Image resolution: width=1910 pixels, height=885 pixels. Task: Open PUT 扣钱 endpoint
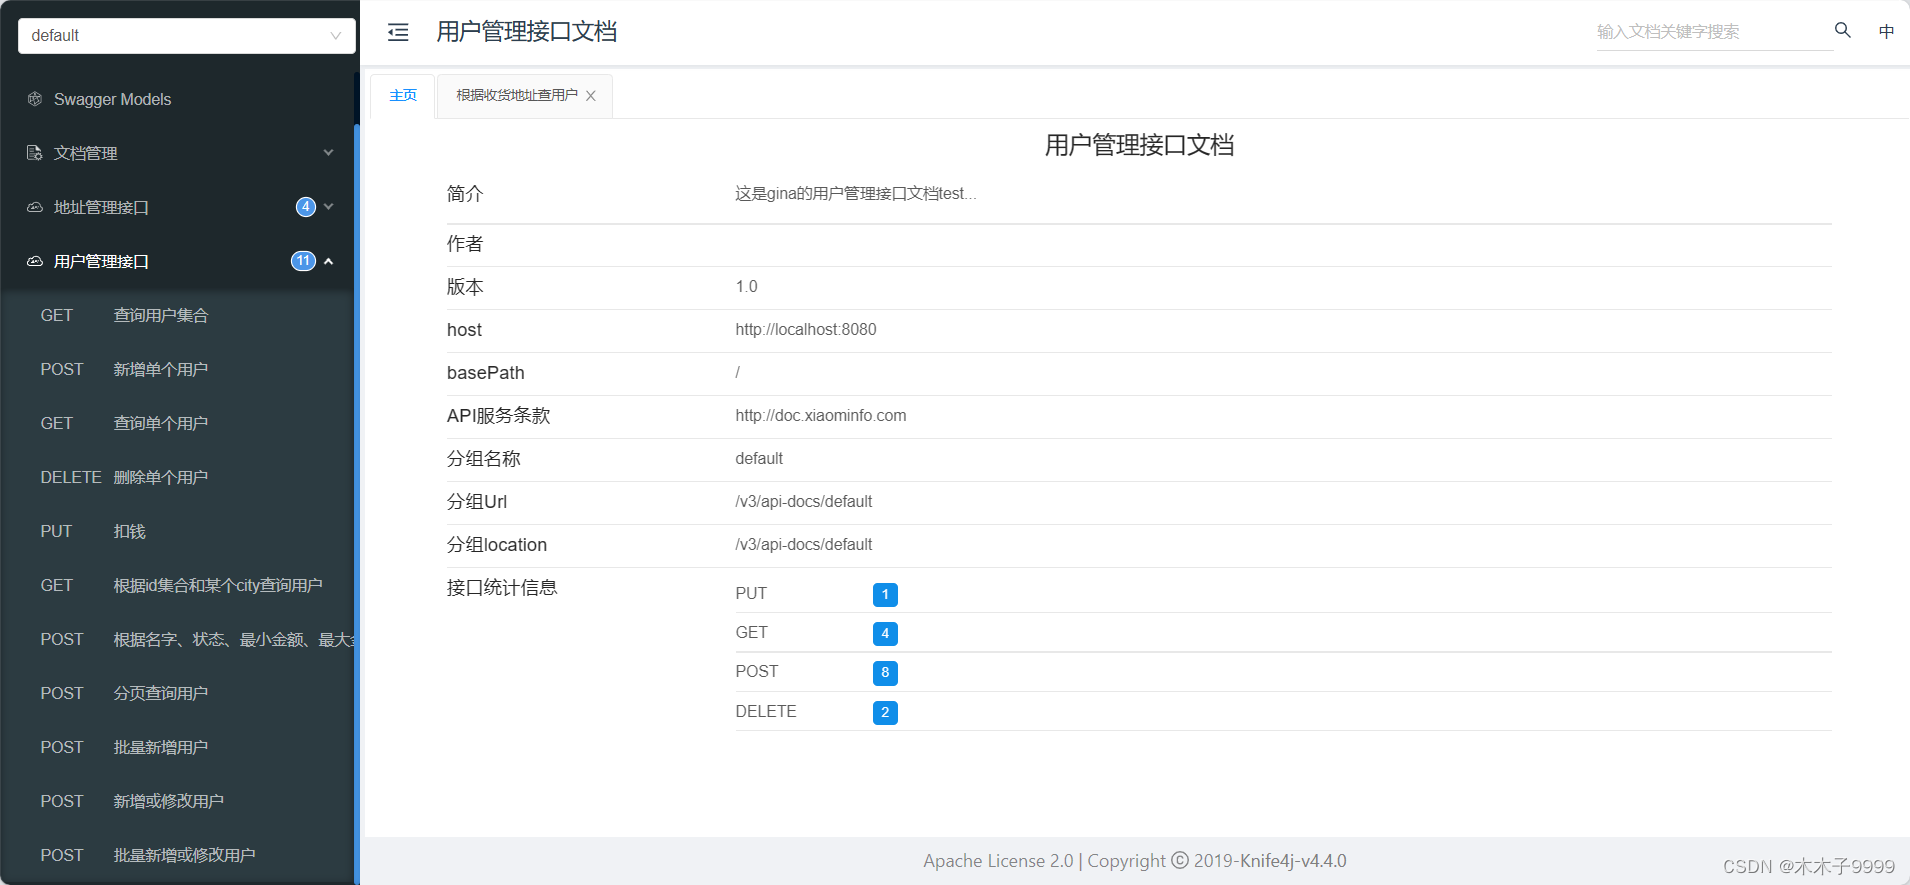click(178, 531)
